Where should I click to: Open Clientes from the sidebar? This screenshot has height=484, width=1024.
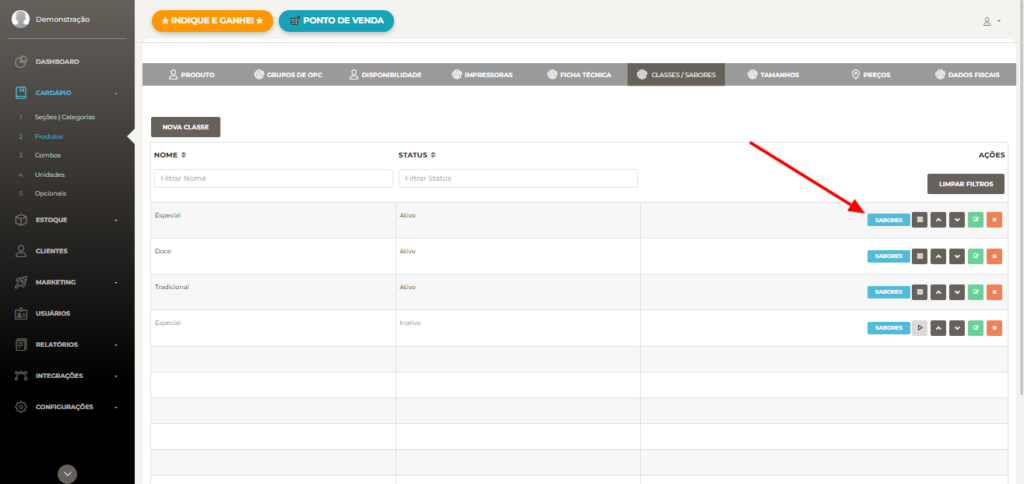click(x=51, y=251)
